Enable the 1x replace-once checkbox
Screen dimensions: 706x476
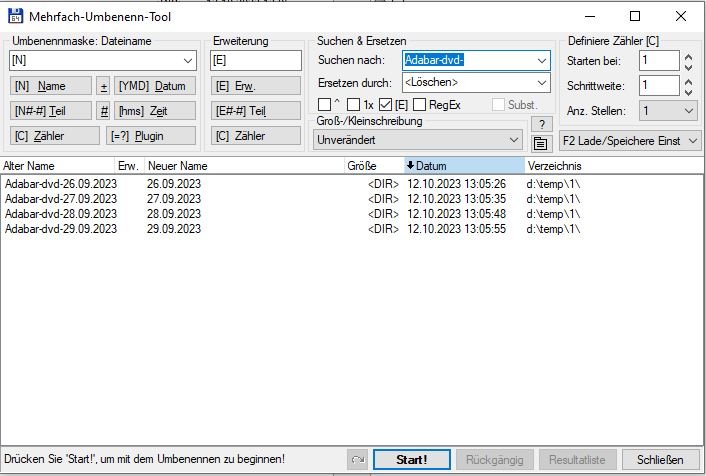coord(353,105)
